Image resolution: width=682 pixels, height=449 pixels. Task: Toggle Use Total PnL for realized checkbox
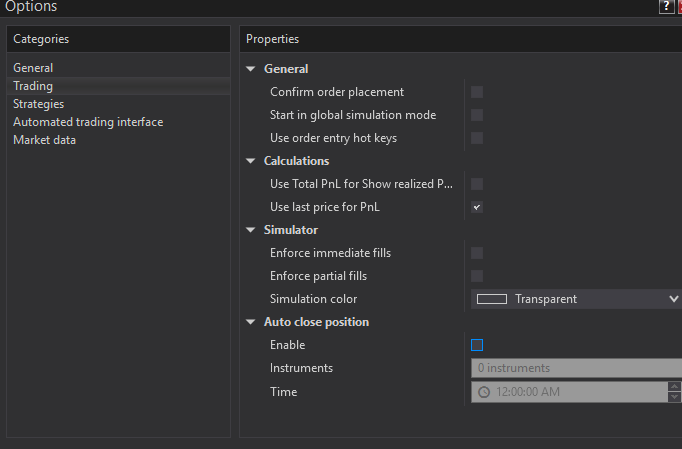(477, 184)
